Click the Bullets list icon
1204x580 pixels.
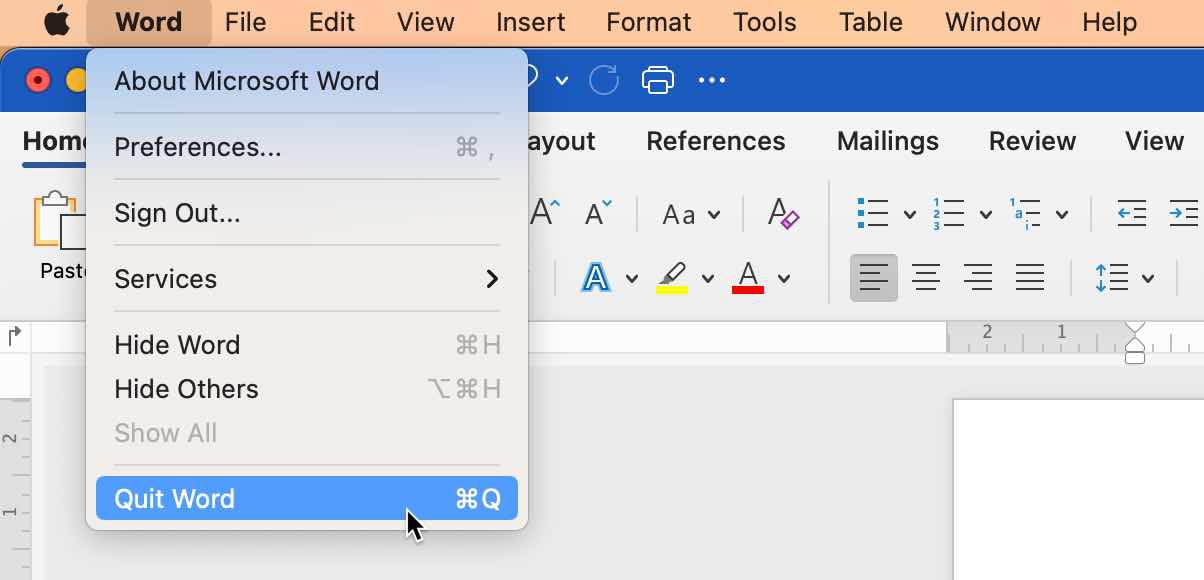pos(873,213)
